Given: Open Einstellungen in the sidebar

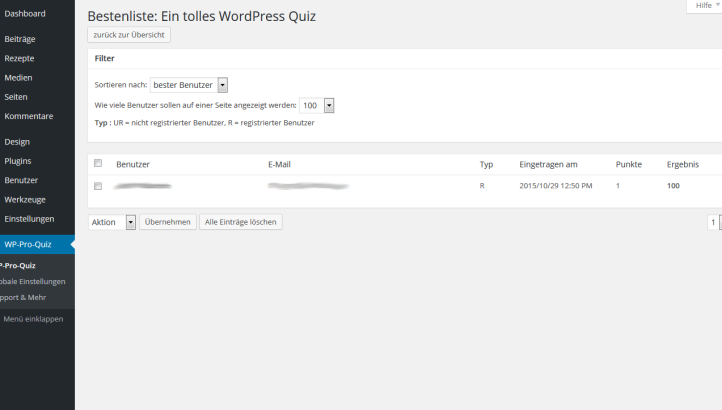Looking at the screenshot, I should [29, 219].
